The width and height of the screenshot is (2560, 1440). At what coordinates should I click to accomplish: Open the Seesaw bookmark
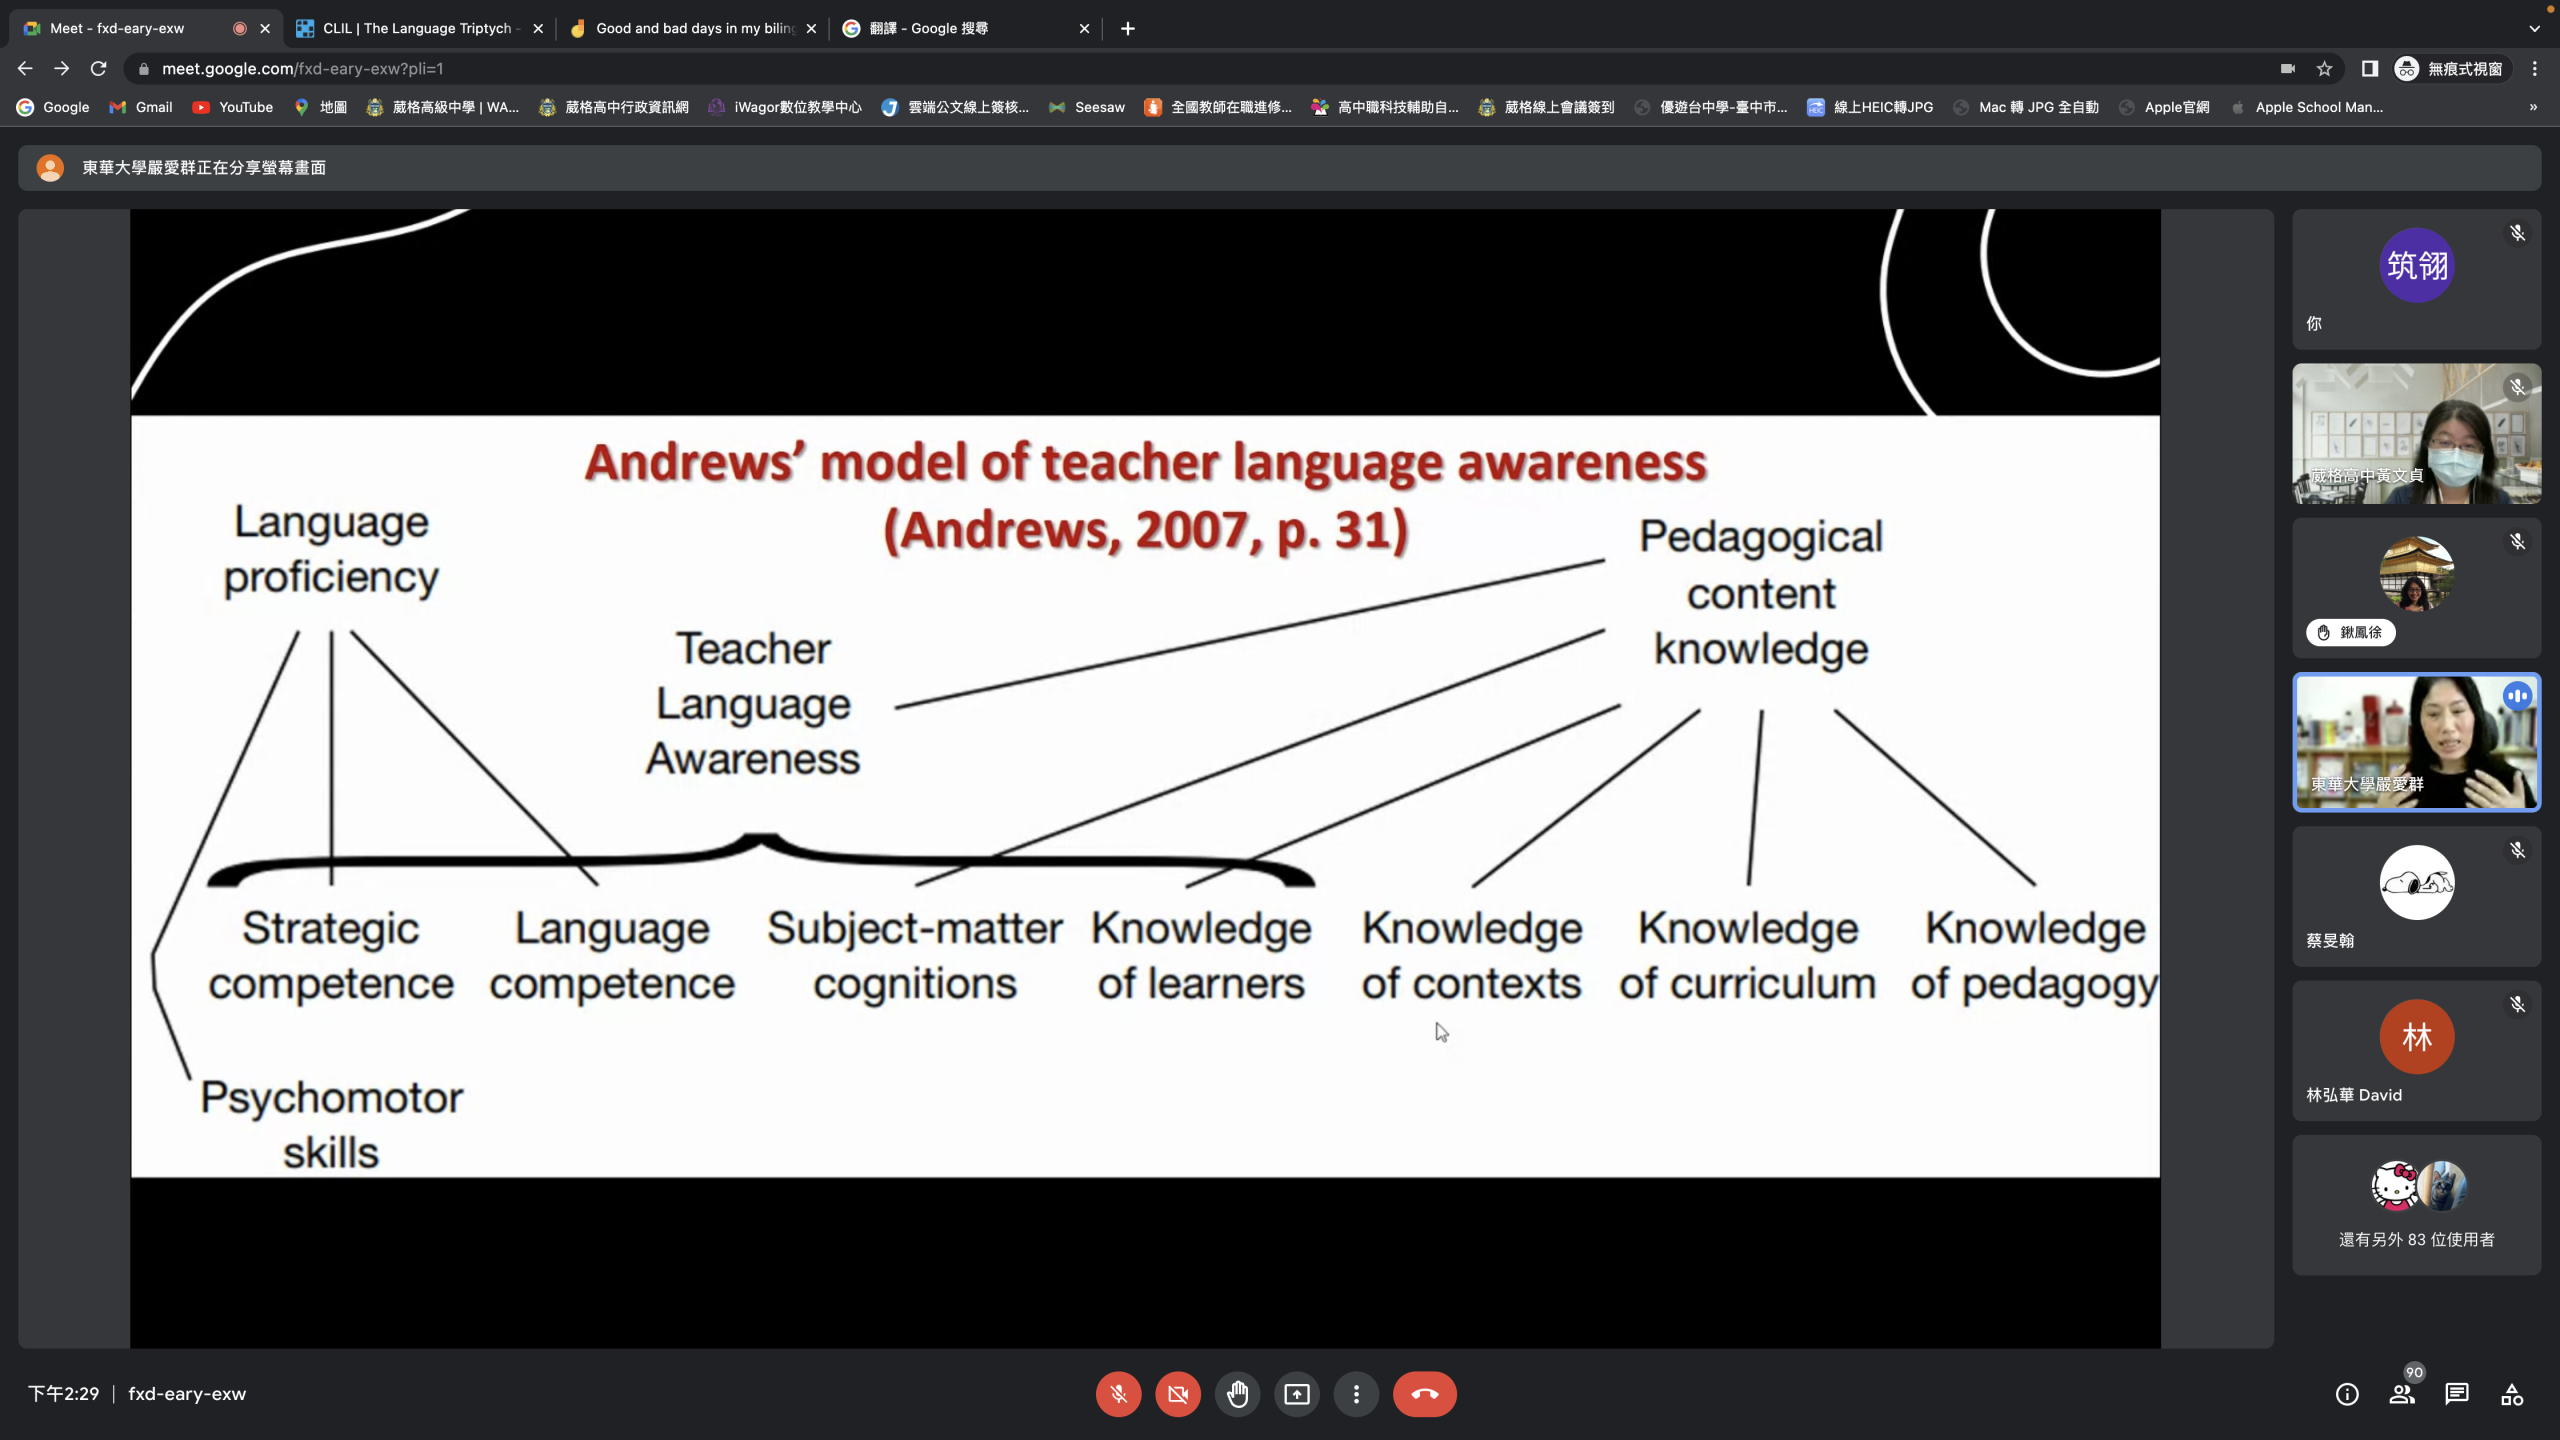[x=1087, y=107]
